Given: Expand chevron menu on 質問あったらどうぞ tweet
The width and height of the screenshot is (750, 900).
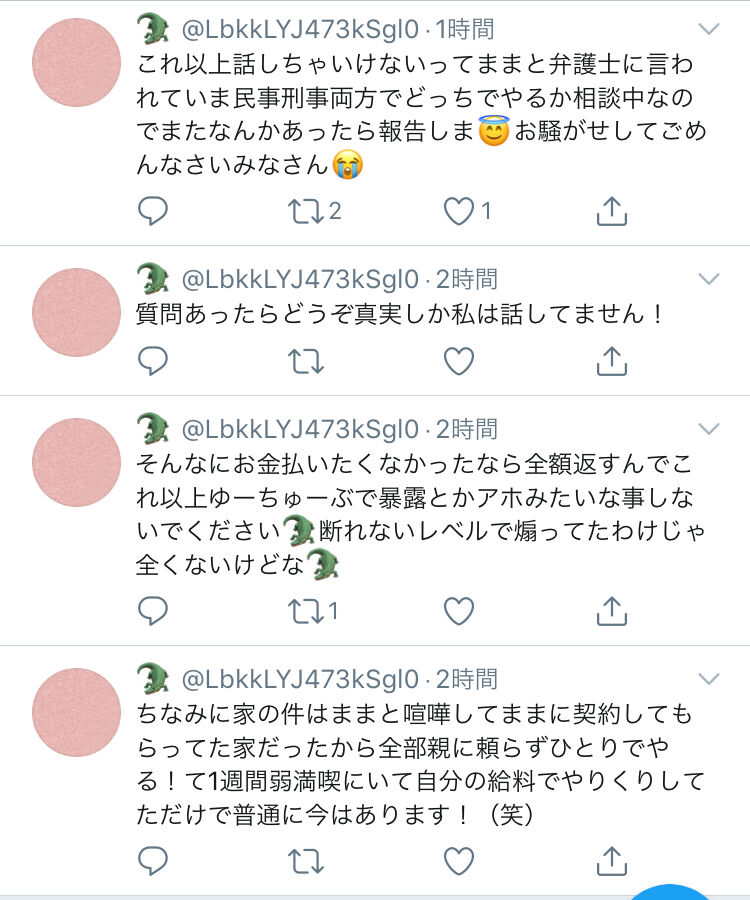Looking at the screenshot, I should 709,279.
